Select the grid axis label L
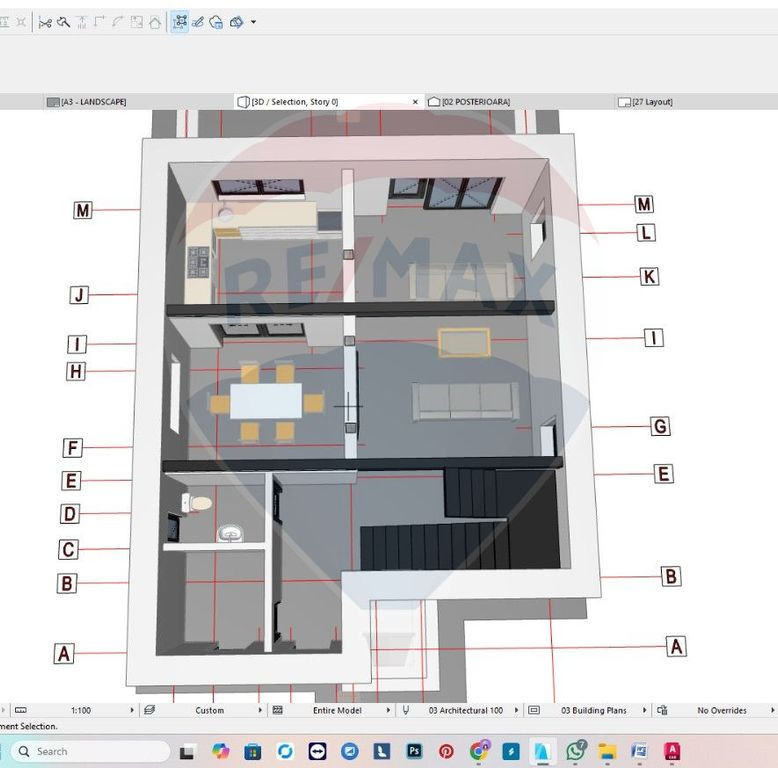This screenshot has height=768, width=778. click(646, 232)
